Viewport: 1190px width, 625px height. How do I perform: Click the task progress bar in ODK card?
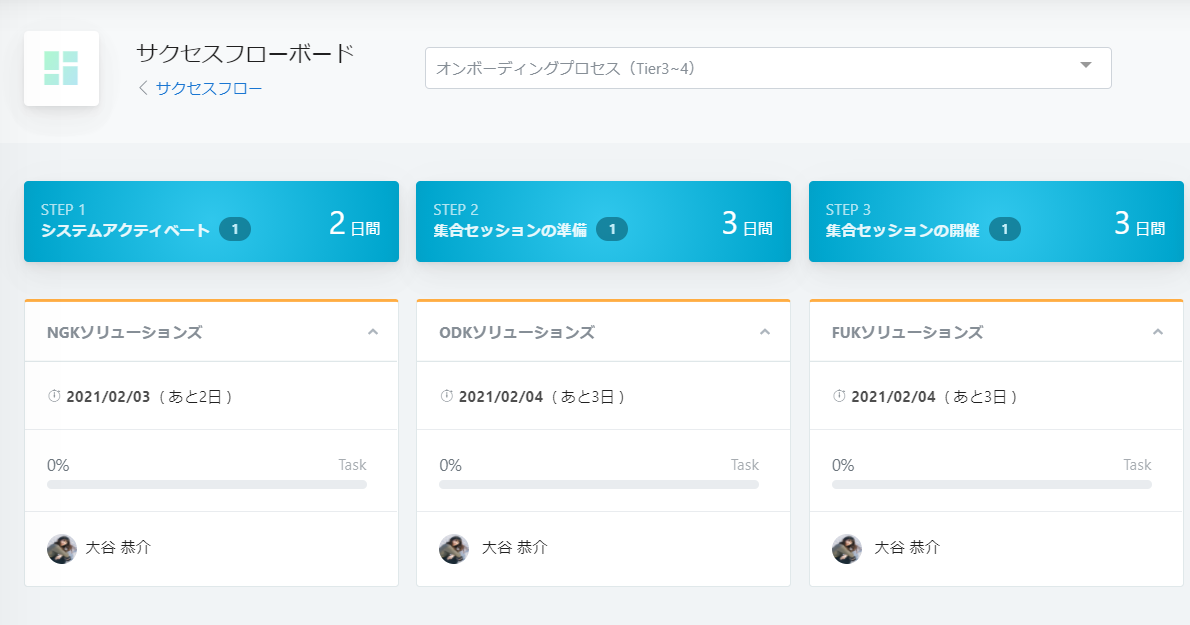tap(599, 485)
